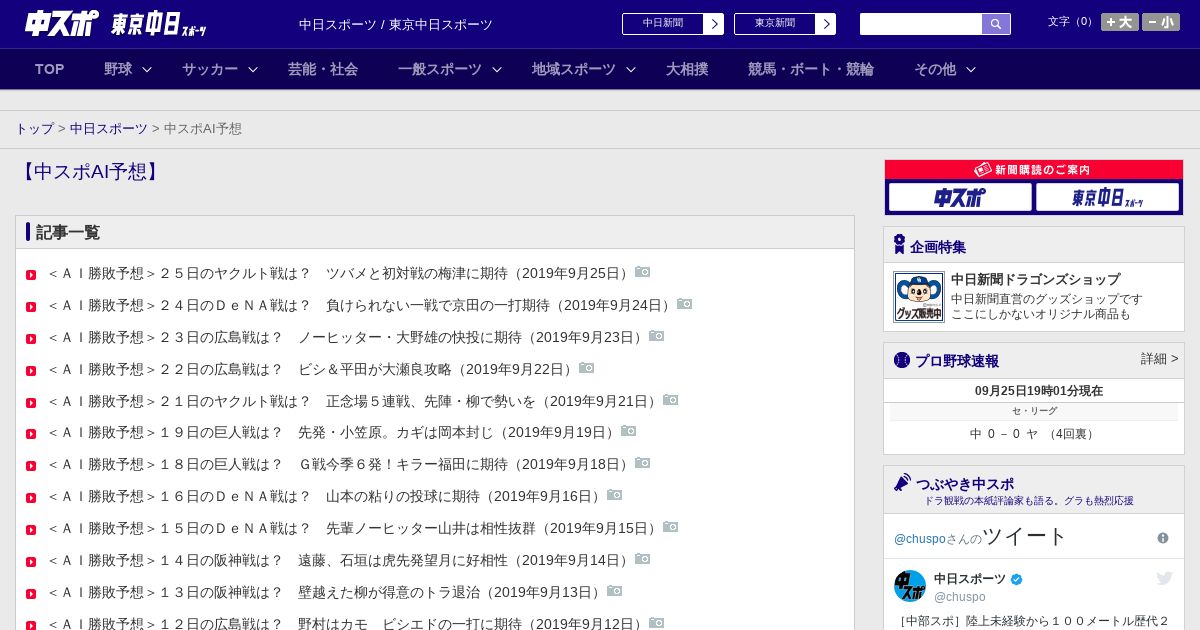Open つぶやき中スポ heading
Screen dimensions: 1200x630
click(x=964, y=484)
